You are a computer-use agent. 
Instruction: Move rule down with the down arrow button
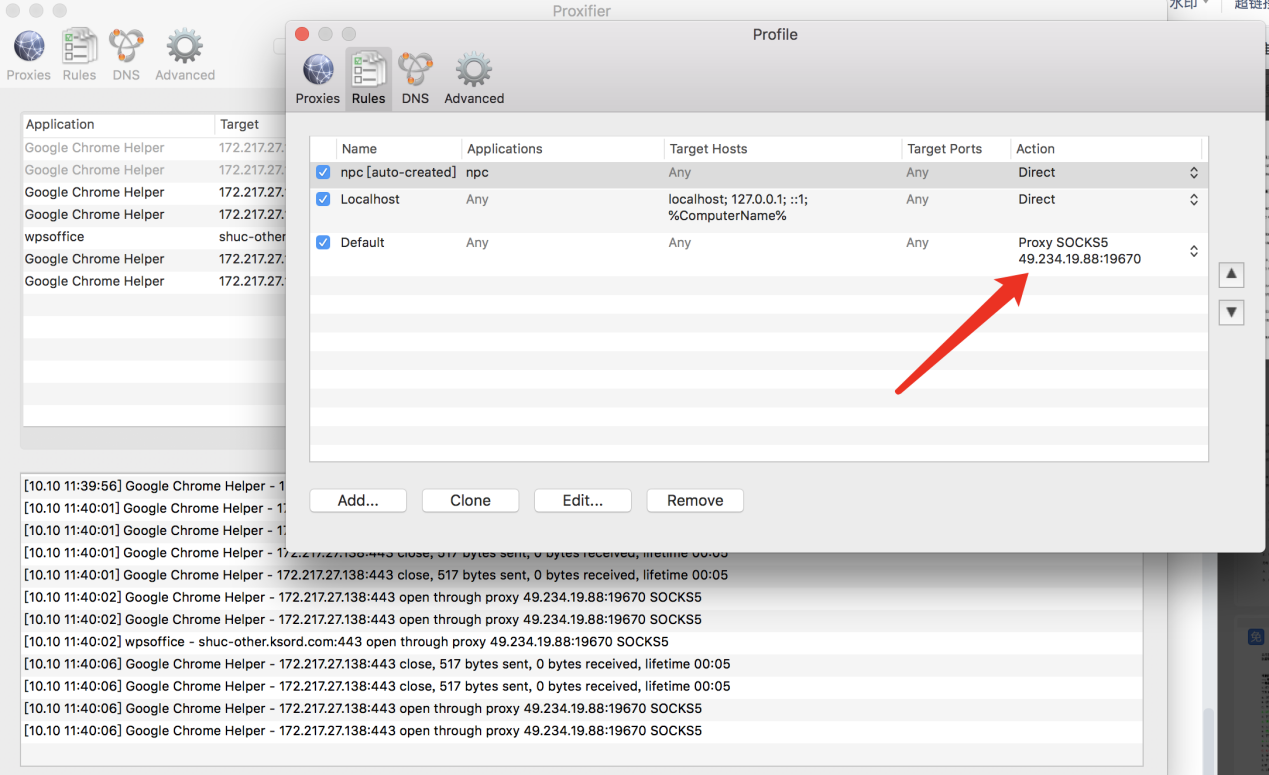pyautogui.click(x=1232, y=312)
